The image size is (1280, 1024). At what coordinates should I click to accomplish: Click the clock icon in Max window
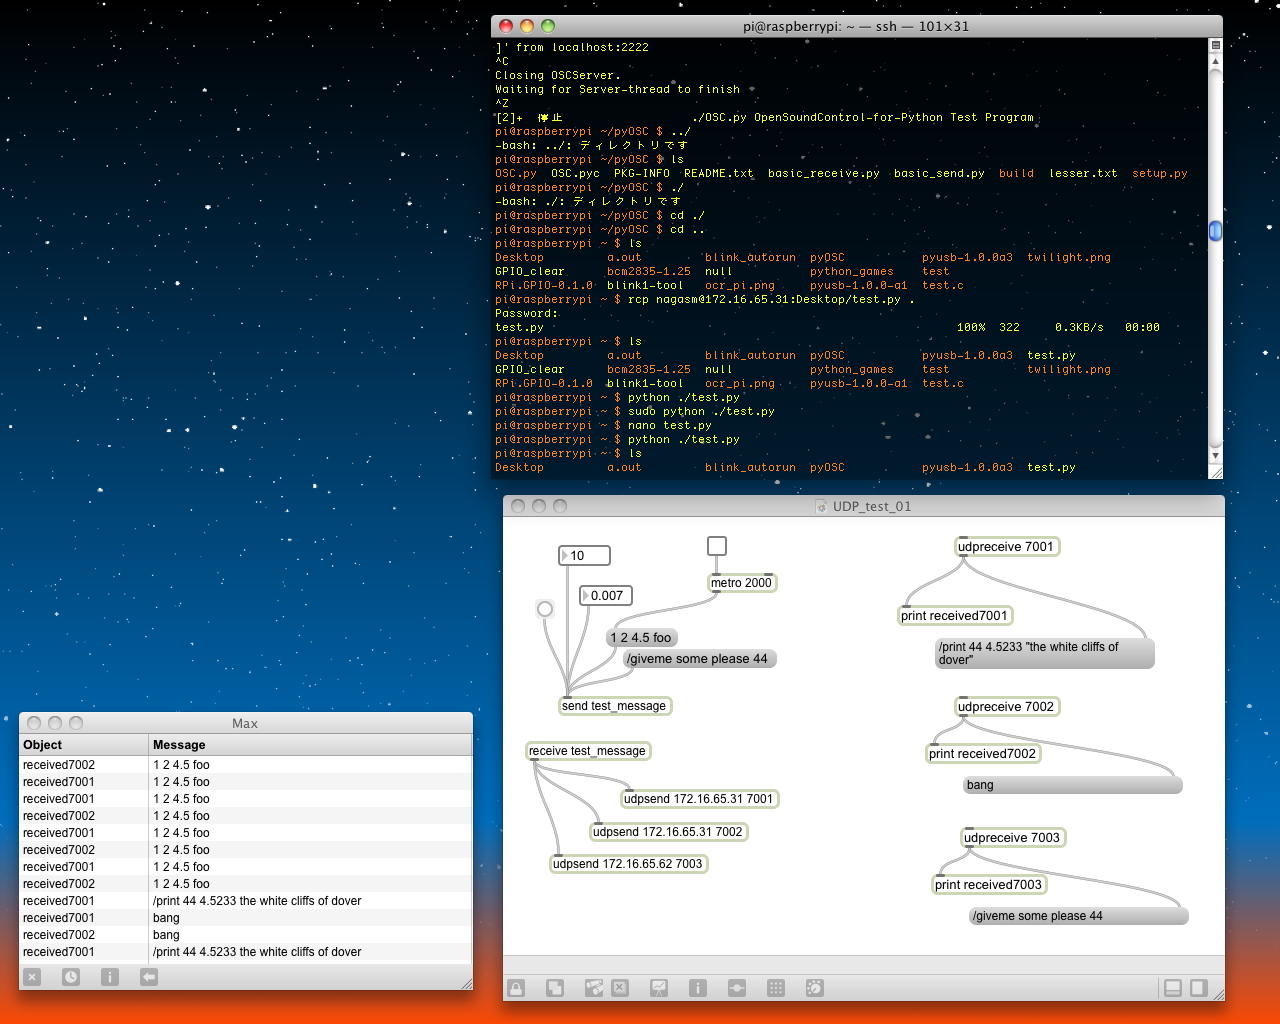tap(71, 977)
